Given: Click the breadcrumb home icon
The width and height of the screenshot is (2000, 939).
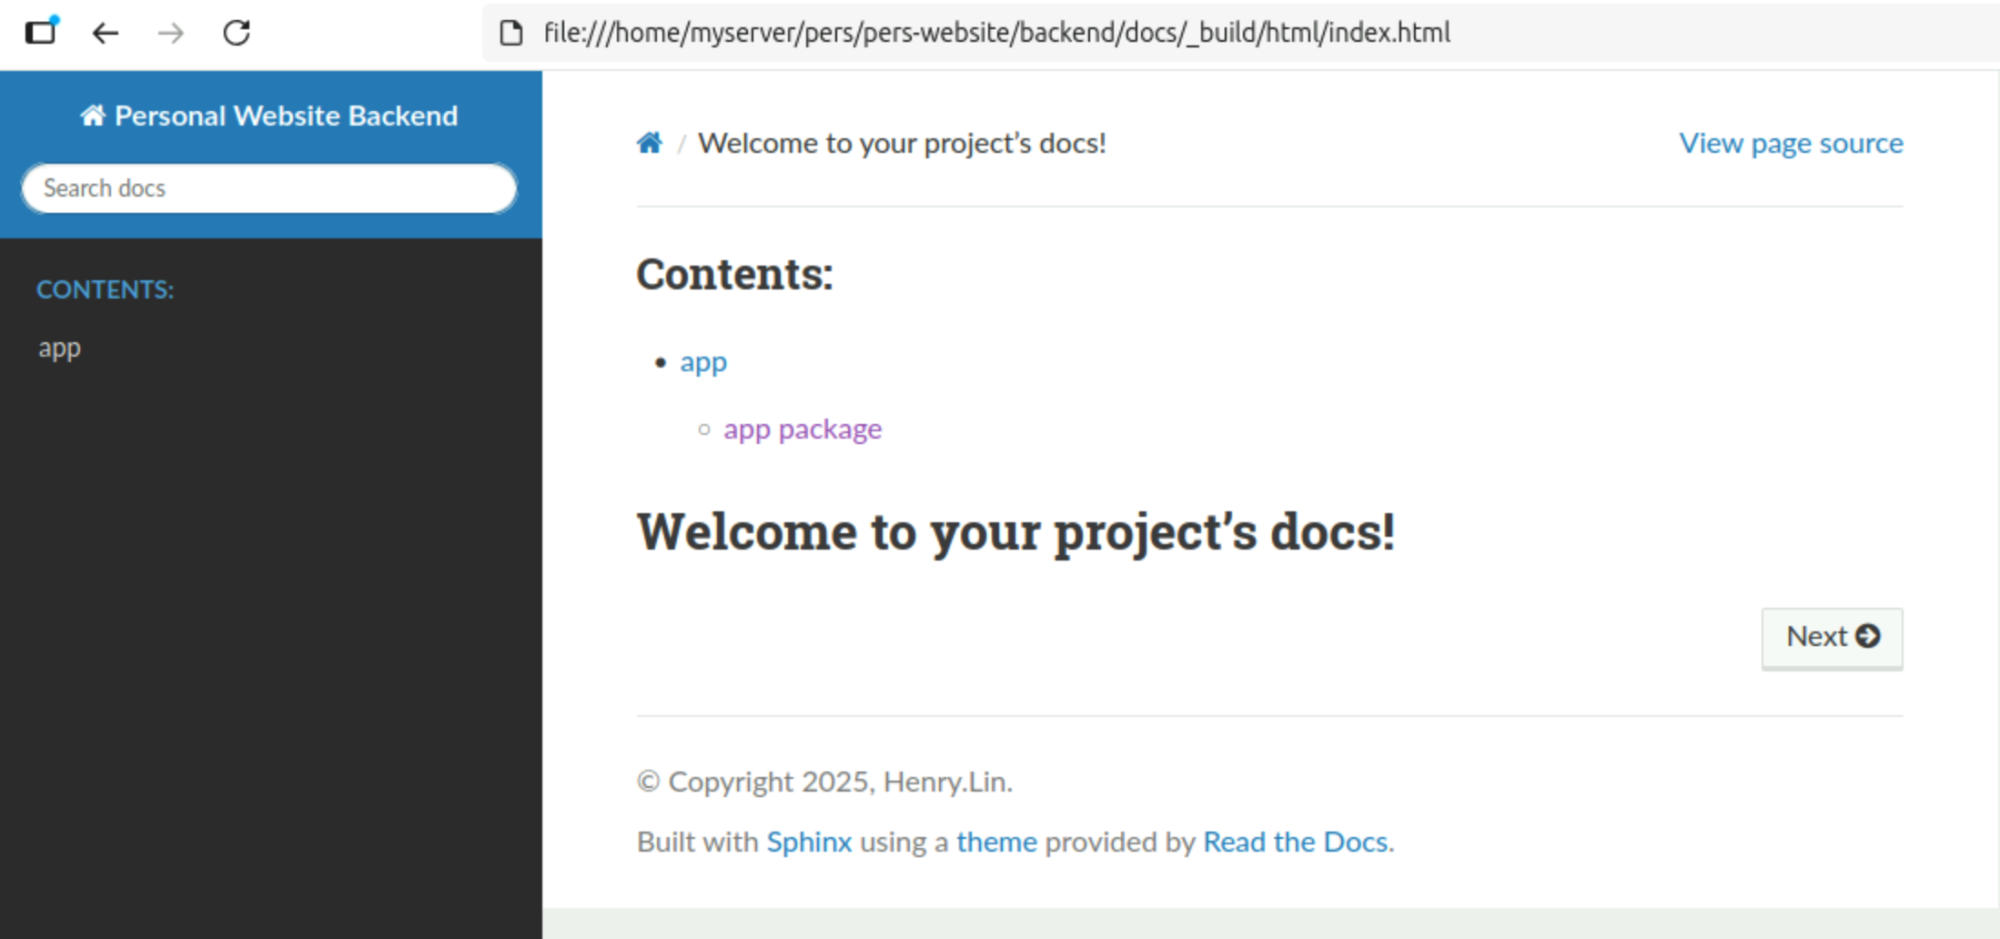Looking at the screenshot, I should coord(649,143).
